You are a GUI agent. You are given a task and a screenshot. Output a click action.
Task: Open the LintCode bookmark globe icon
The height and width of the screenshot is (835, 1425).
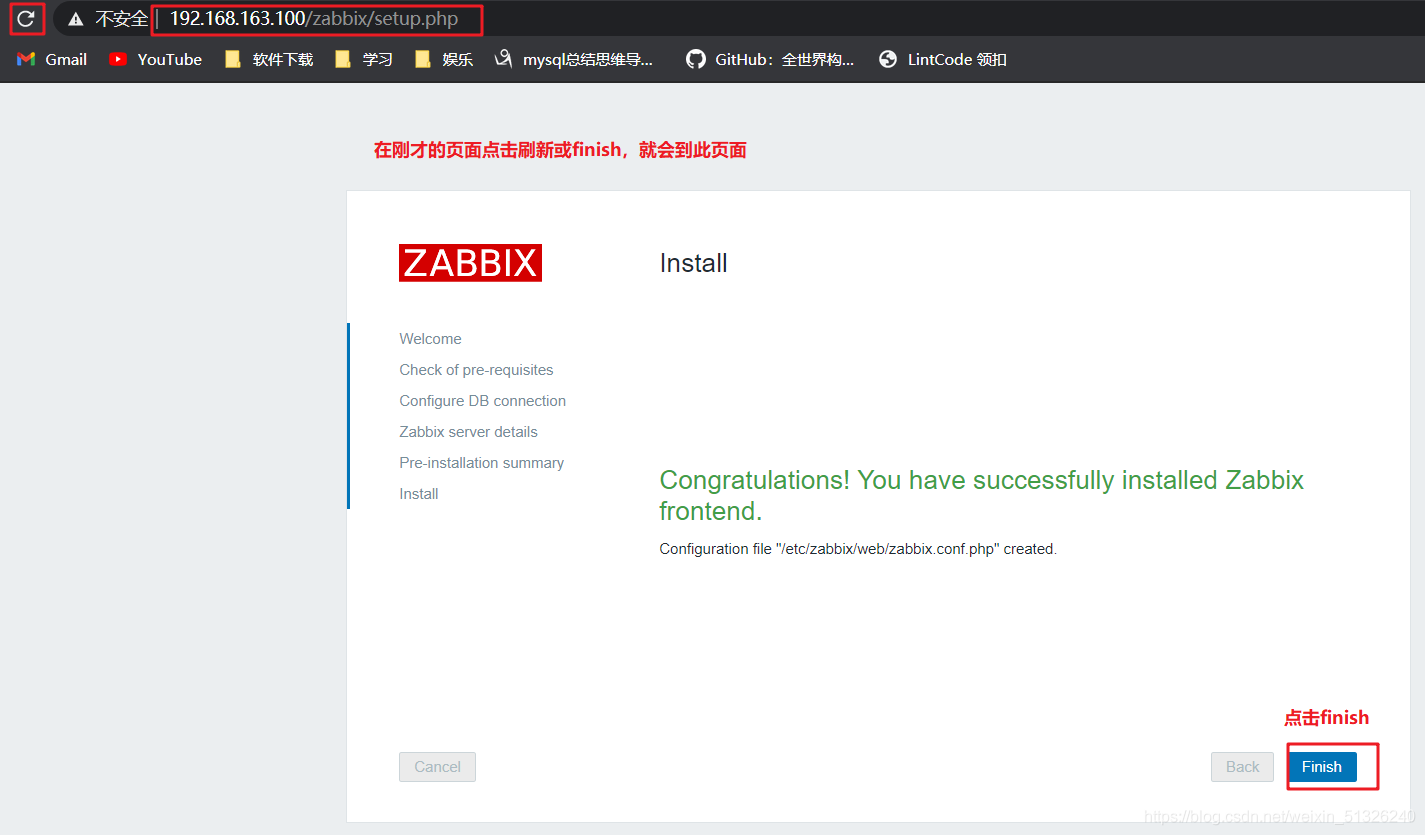[888, 60]
